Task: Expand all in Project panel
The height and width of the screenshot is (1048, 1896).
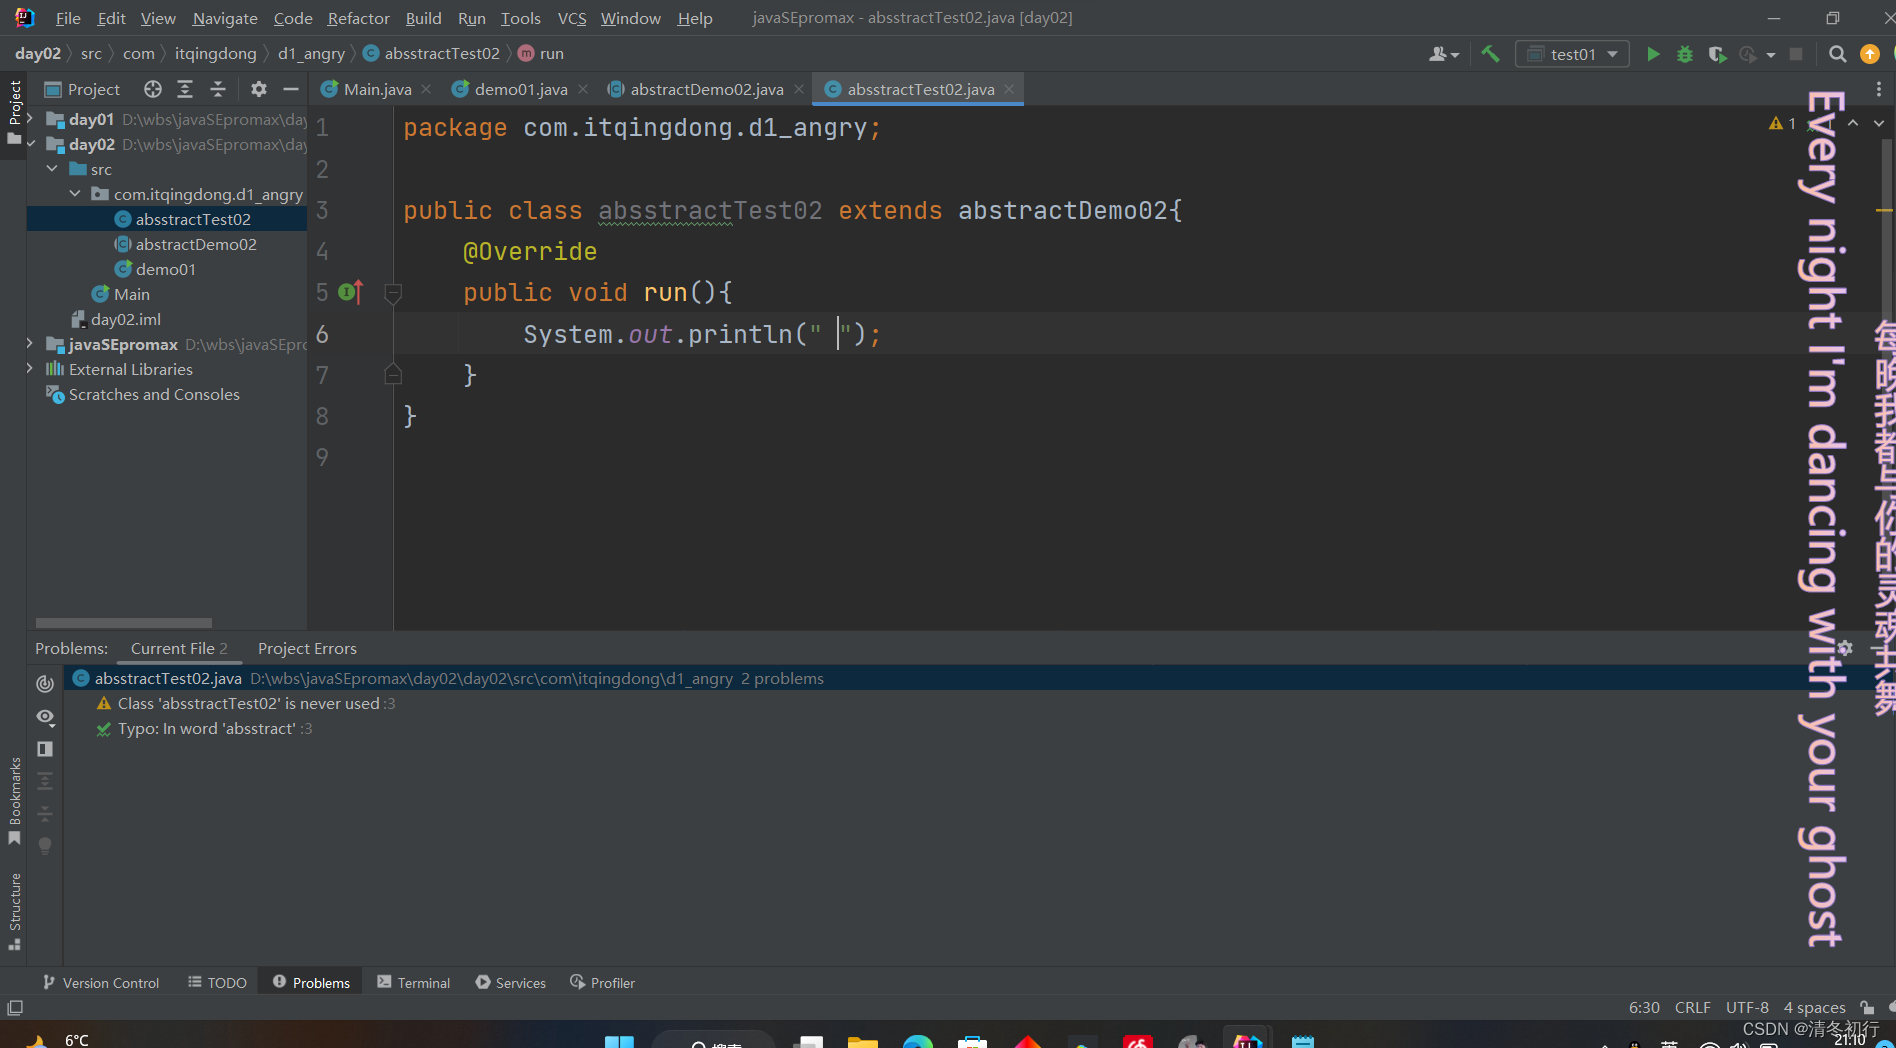Action: click(x=185, y=89)
